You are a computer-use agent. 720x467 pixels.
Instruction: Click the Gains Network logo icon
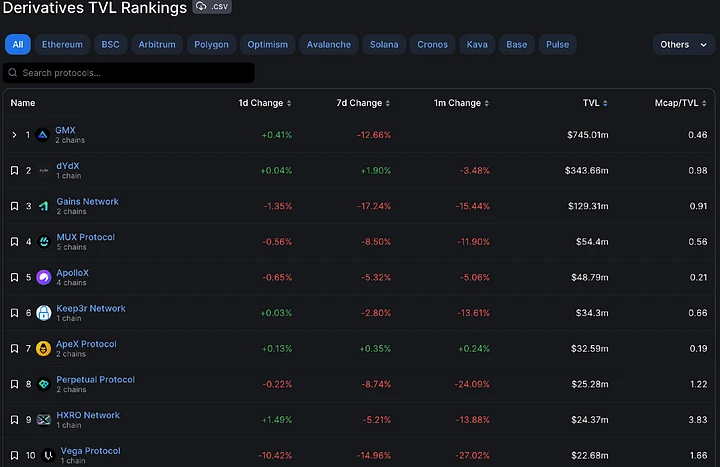(44, 206)
